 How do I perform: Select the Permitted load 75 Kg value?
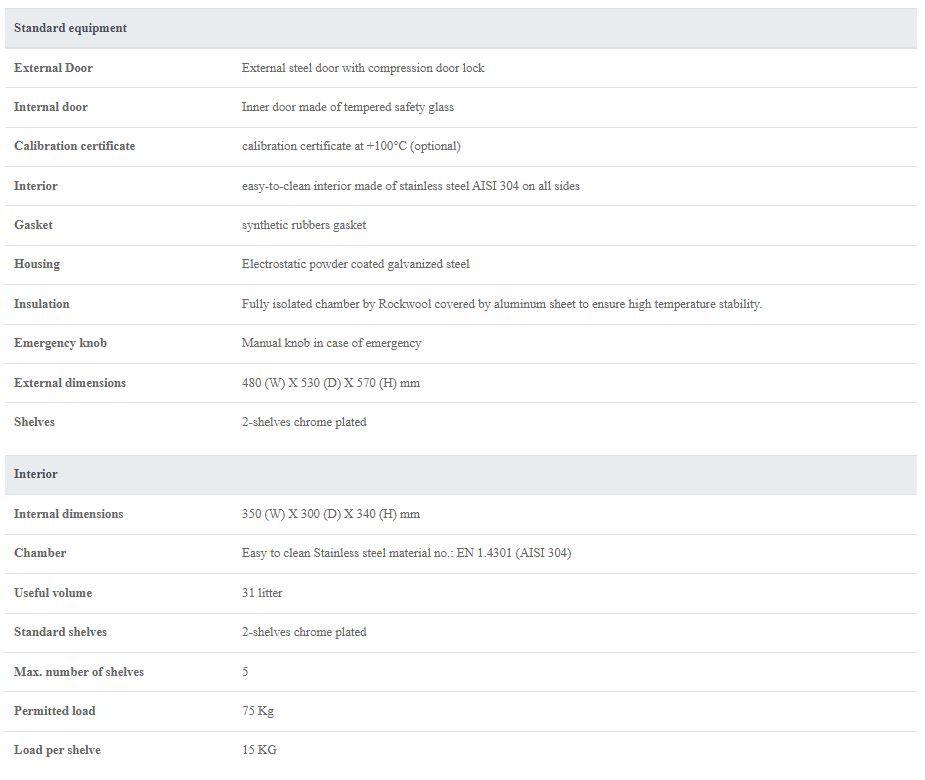(258, 711)
